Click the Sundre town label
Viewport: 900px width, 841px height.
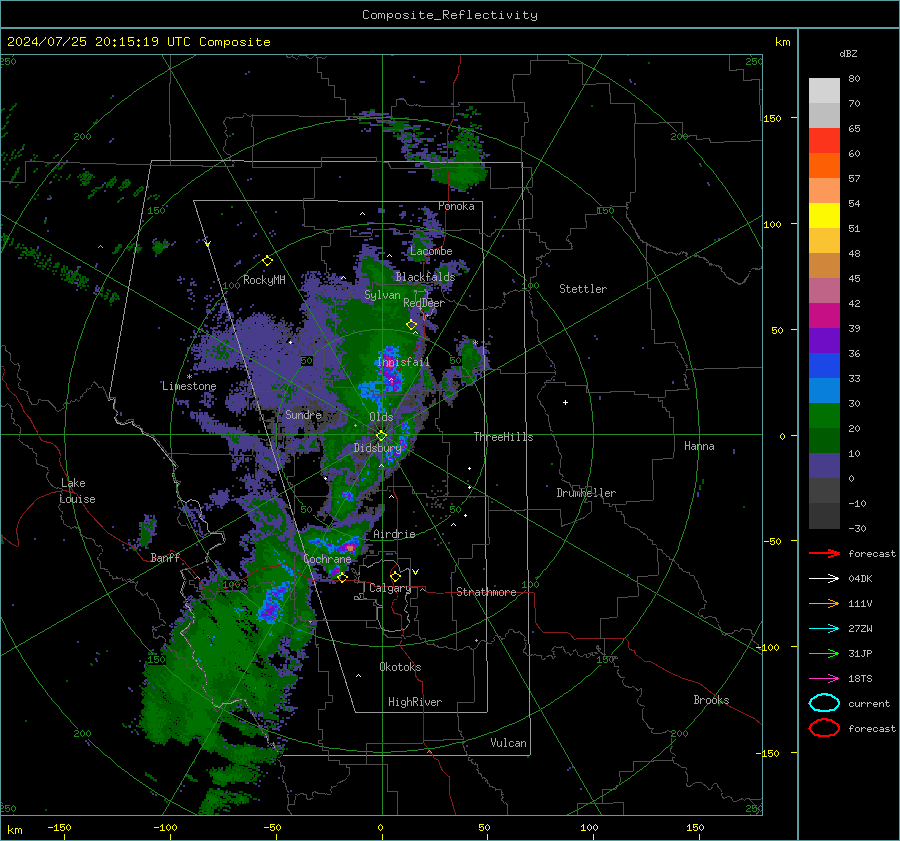[303, 415]
